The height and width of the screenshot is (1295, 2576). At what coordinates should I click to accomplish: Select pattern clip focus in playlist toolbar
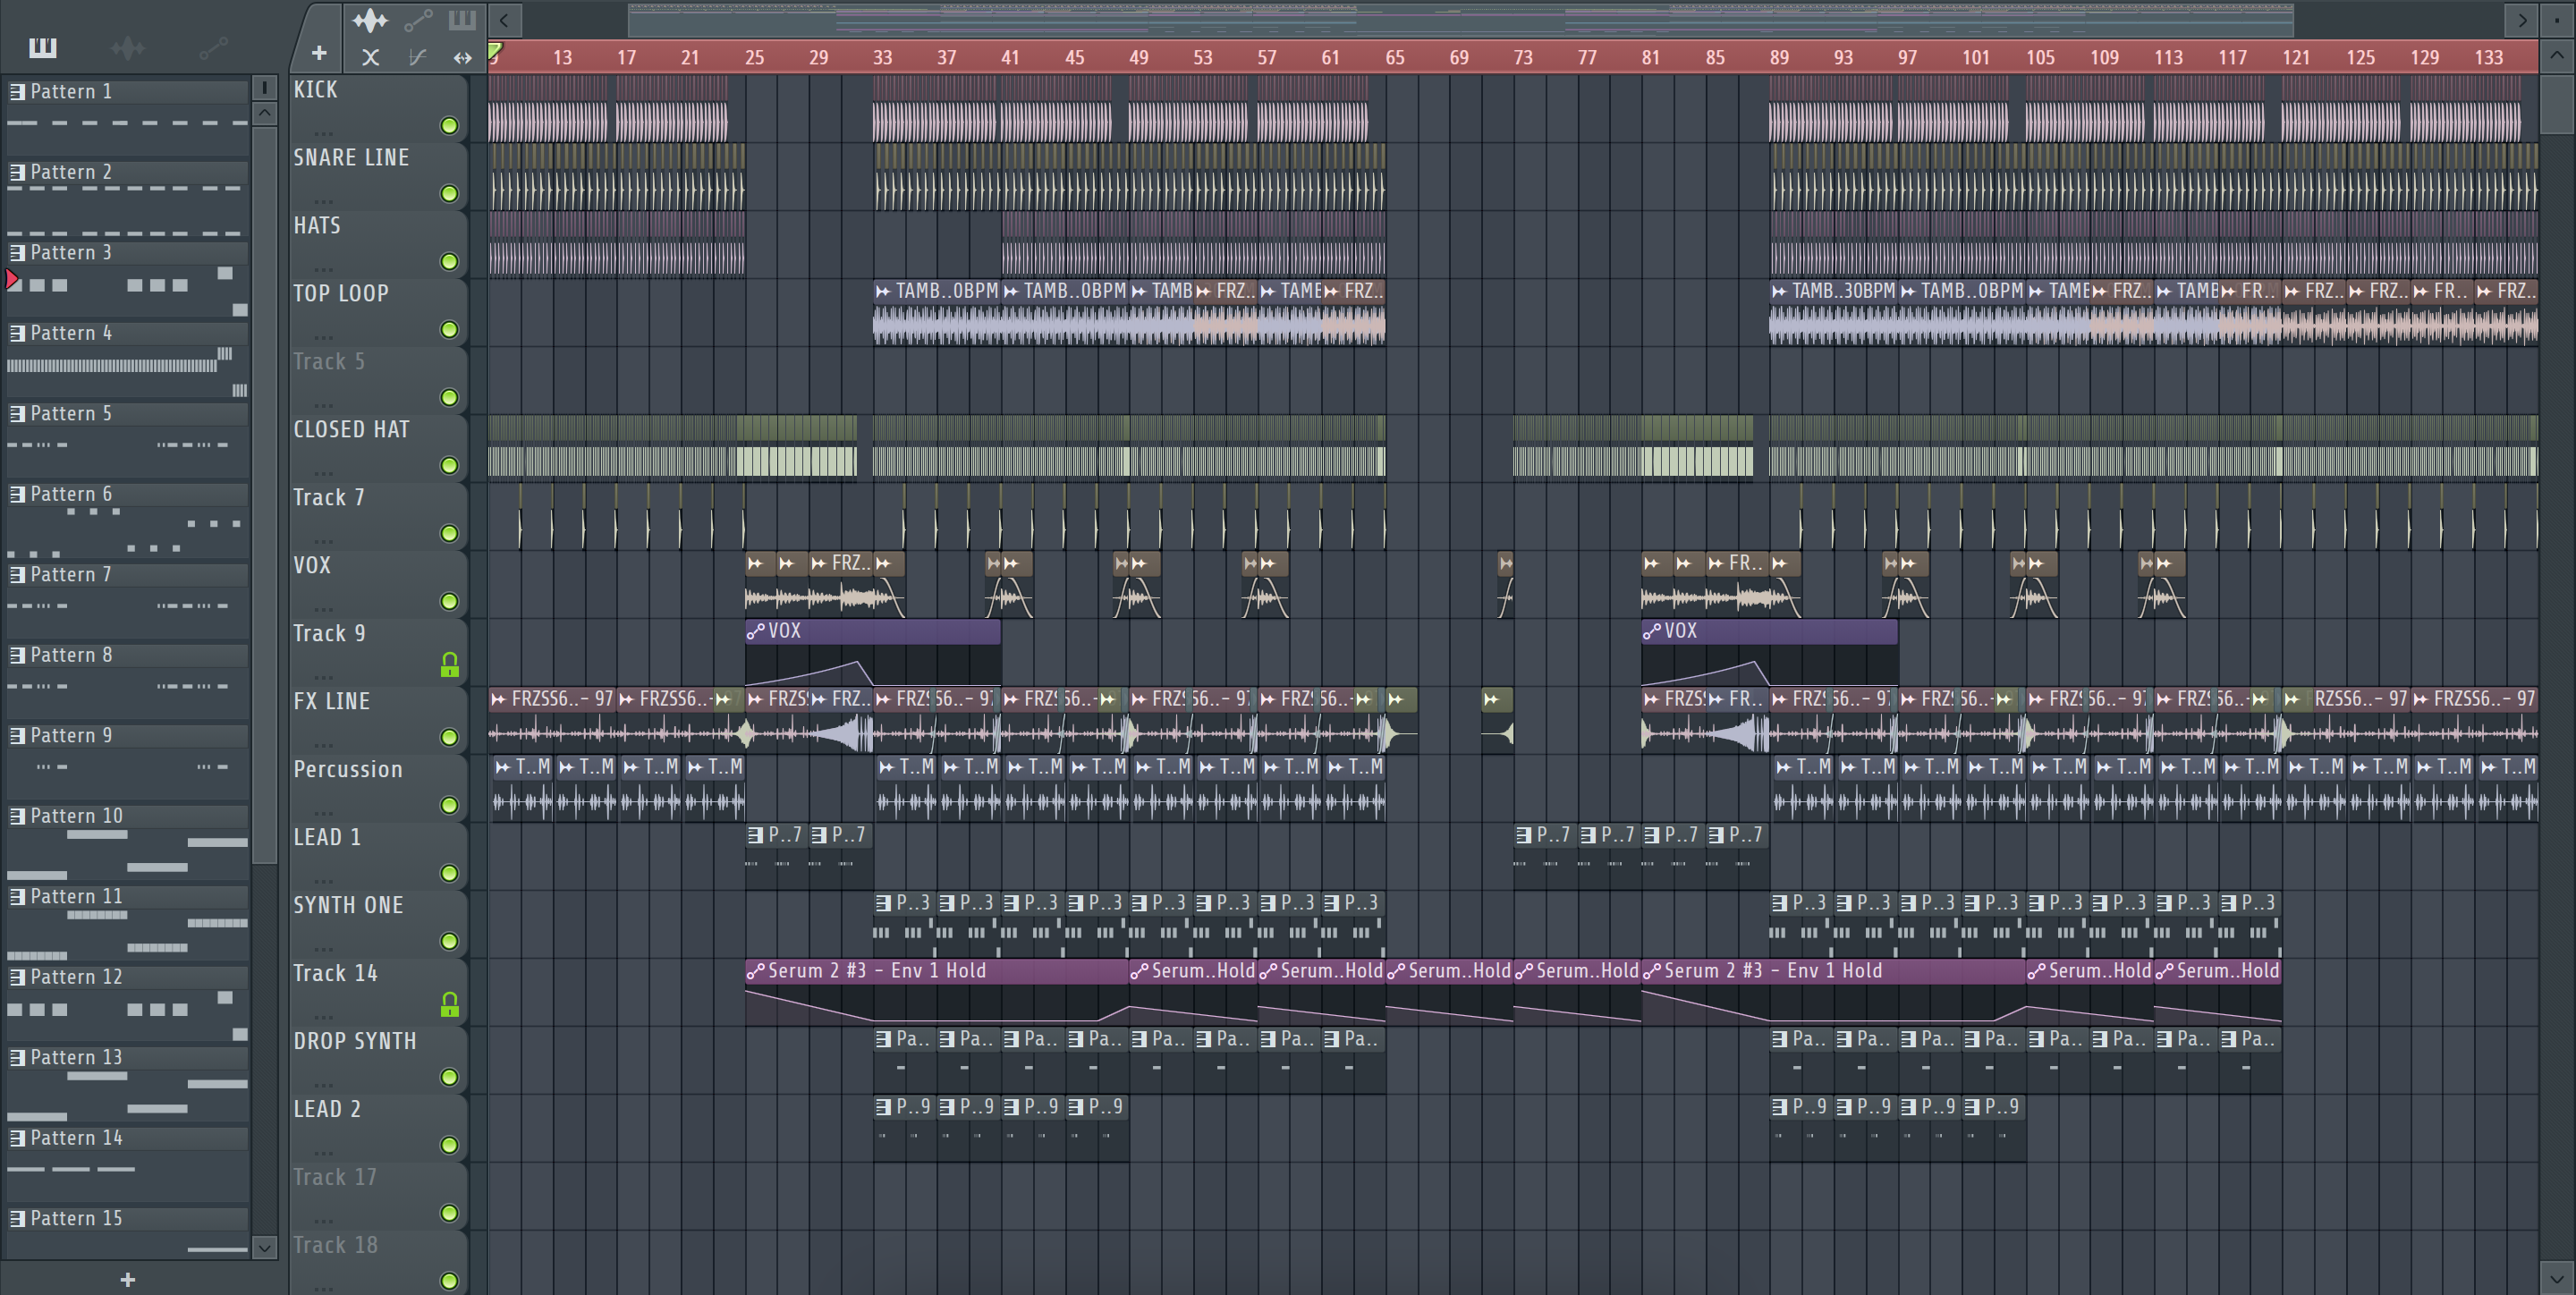pos(461,19)
